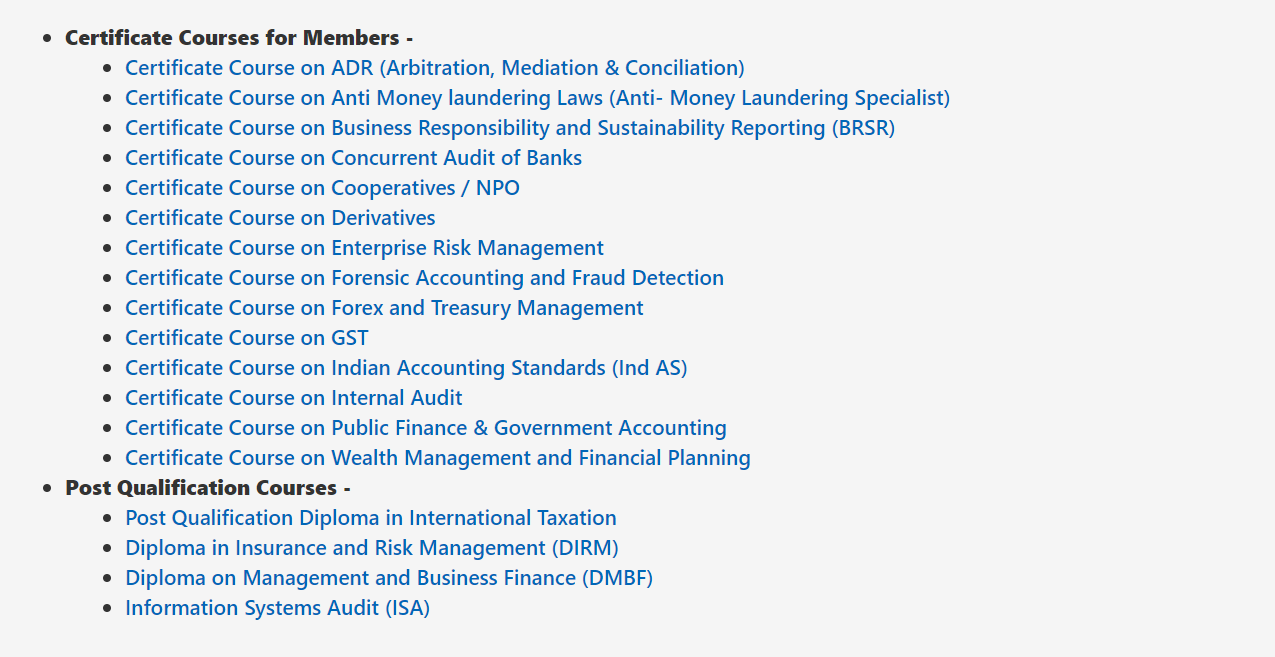
Task: Open Indian Accounting Standards (Ind AS) course
Action: [406, 368]
